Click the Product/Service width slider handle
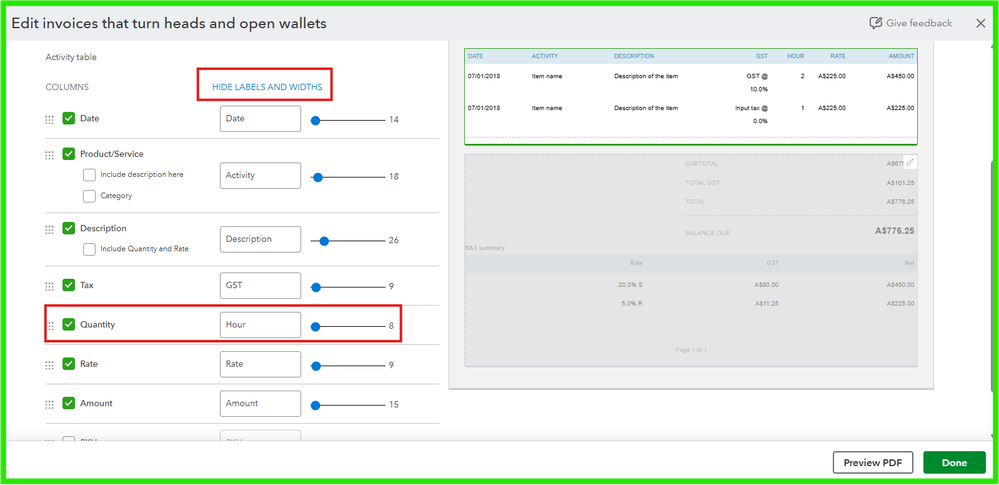Image resolution: width=999 pixels, height=485 pixels. point(318,178)
